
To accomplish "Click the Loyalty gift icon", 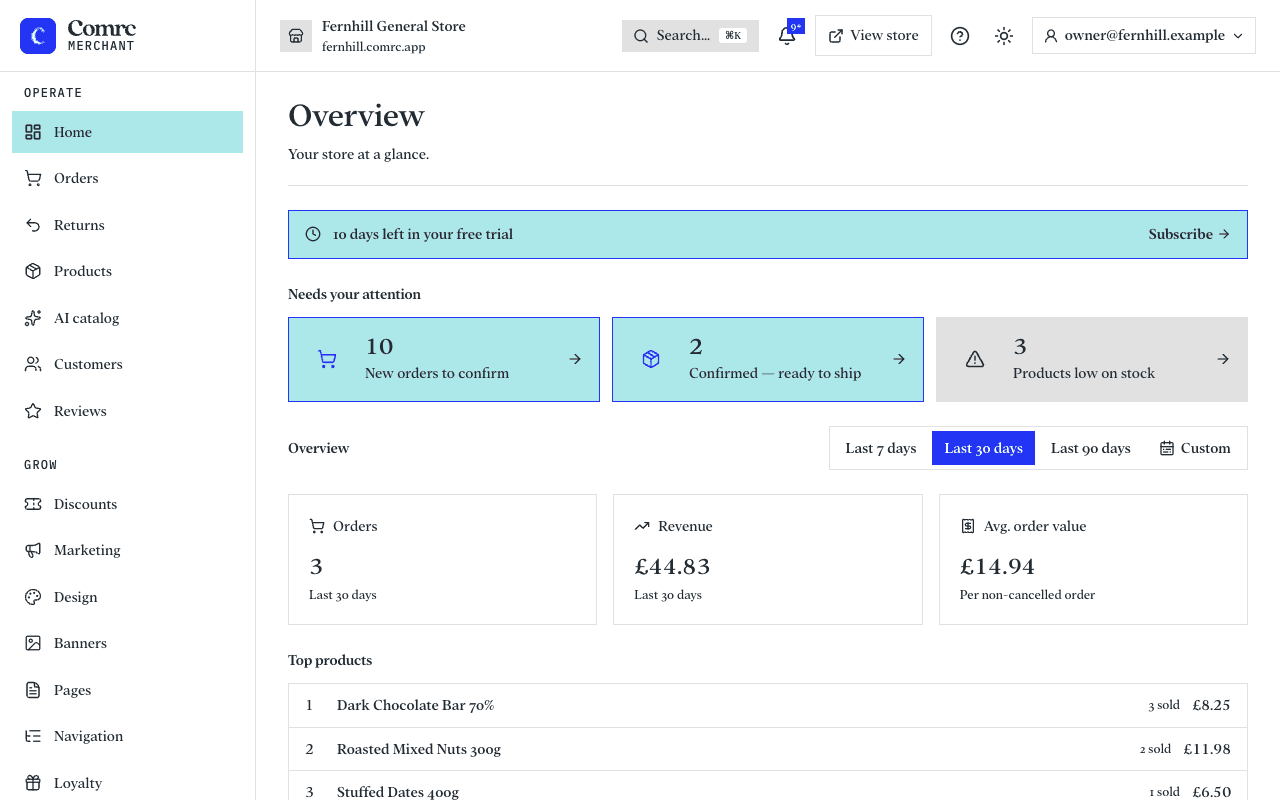I will [x=33, y=783].
